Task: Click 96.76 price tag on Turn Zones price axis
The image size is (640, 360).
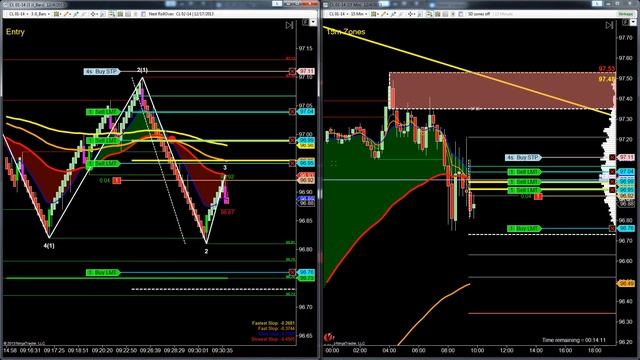Action: [x=626, y=229]
